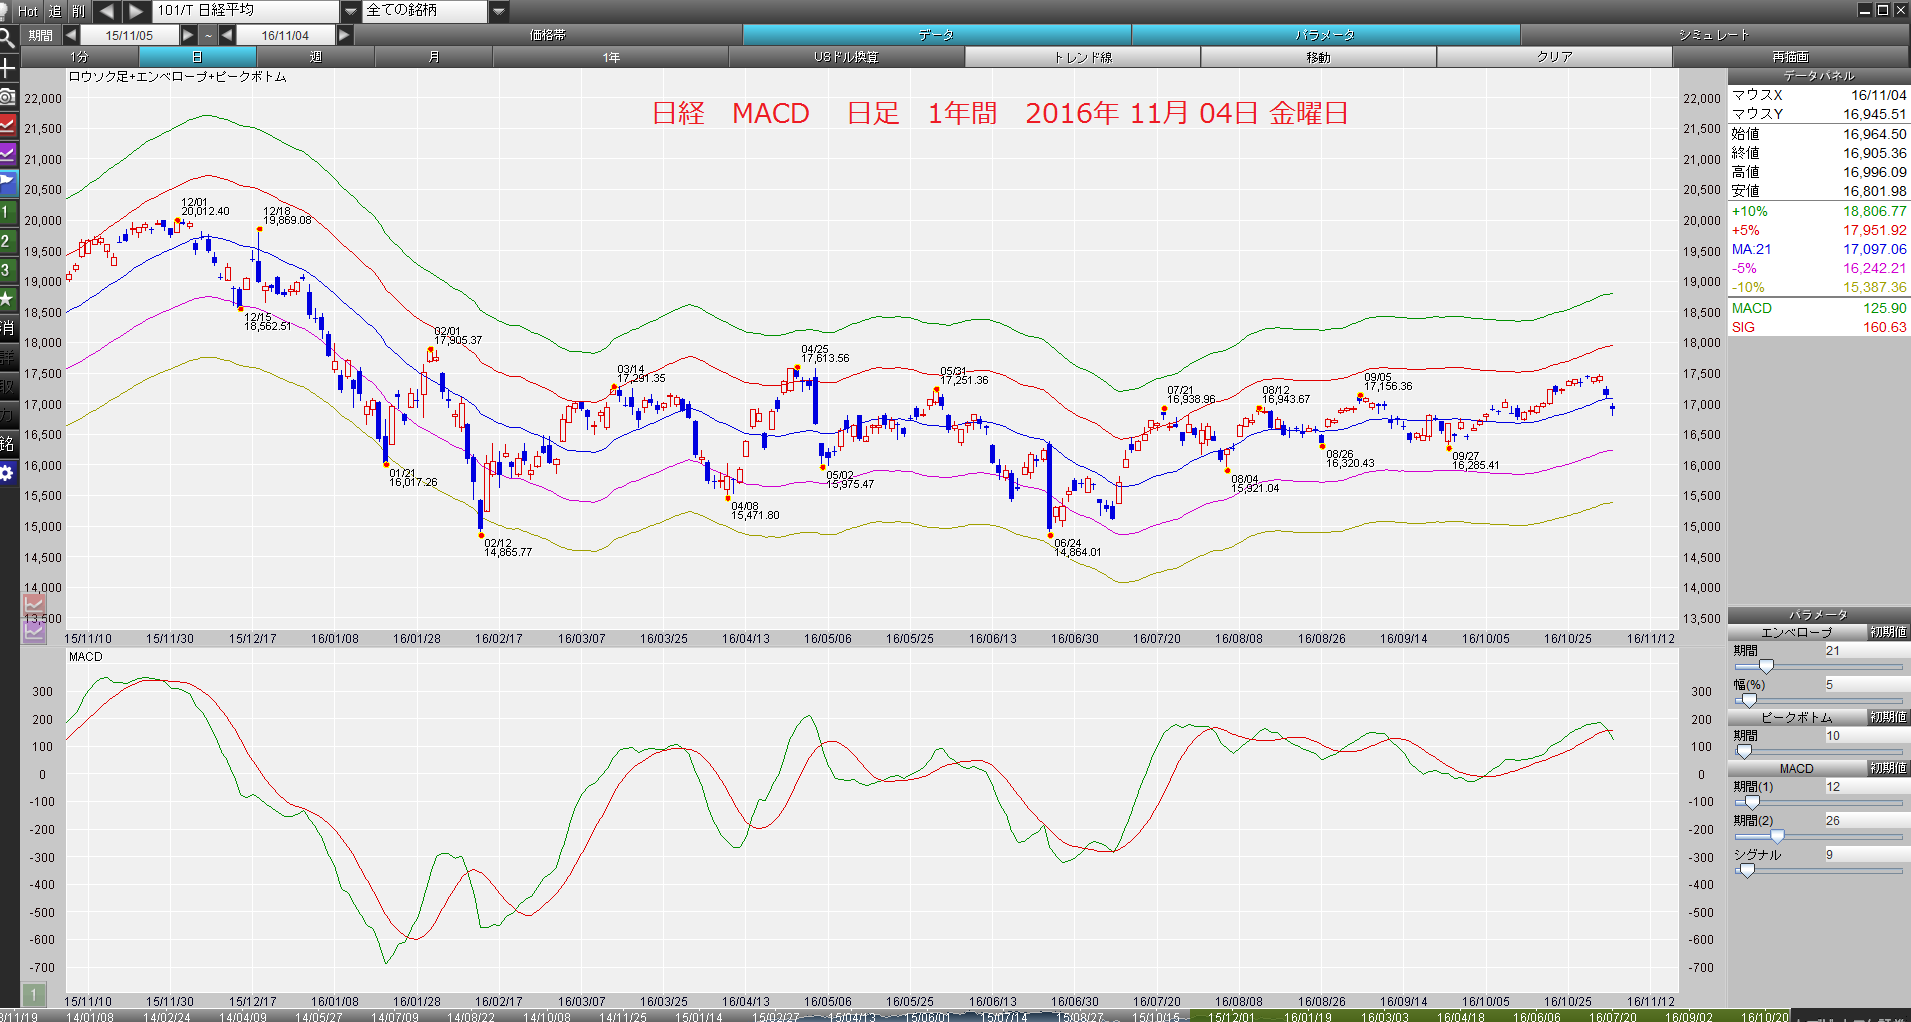Click the シグナル slider handle

point(1747,871)
